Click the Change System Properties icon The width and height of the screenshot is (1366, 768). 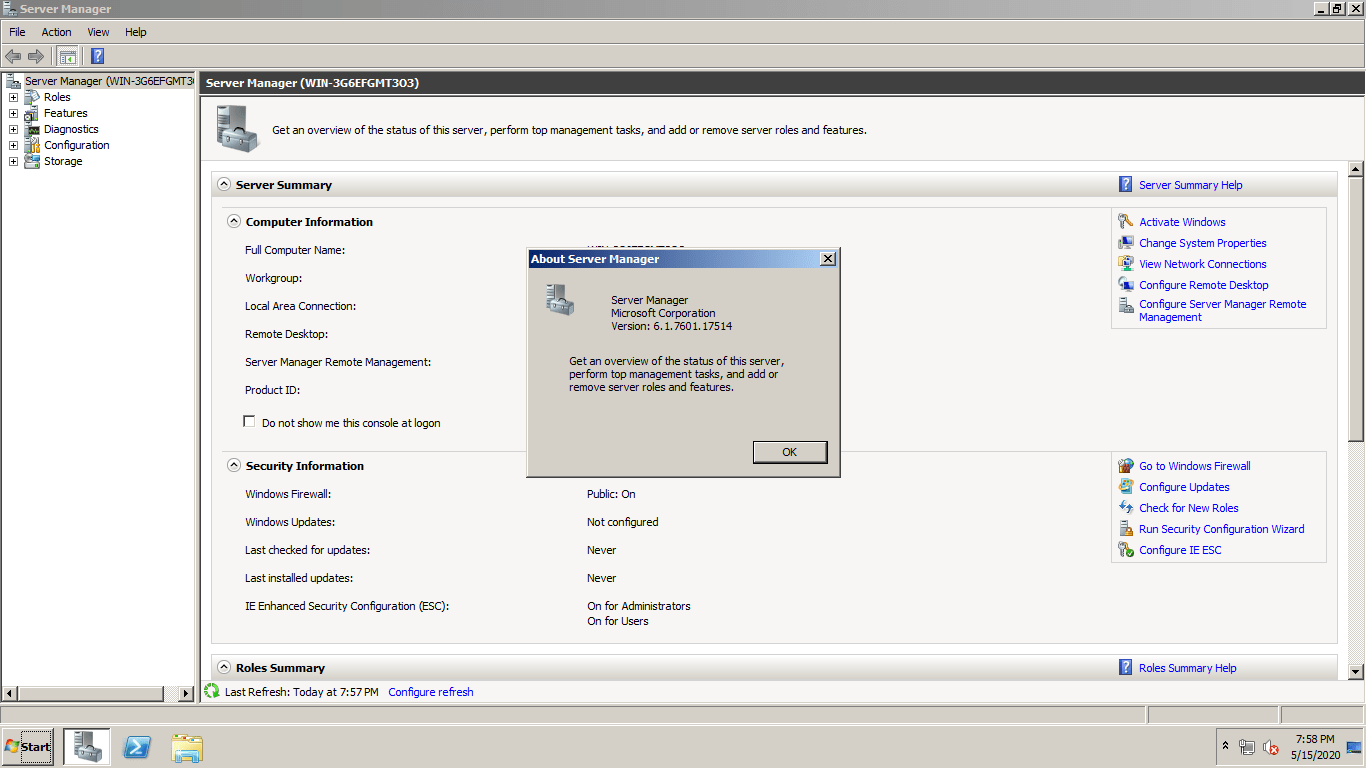pyautogui.click(x=1126, y=243)
